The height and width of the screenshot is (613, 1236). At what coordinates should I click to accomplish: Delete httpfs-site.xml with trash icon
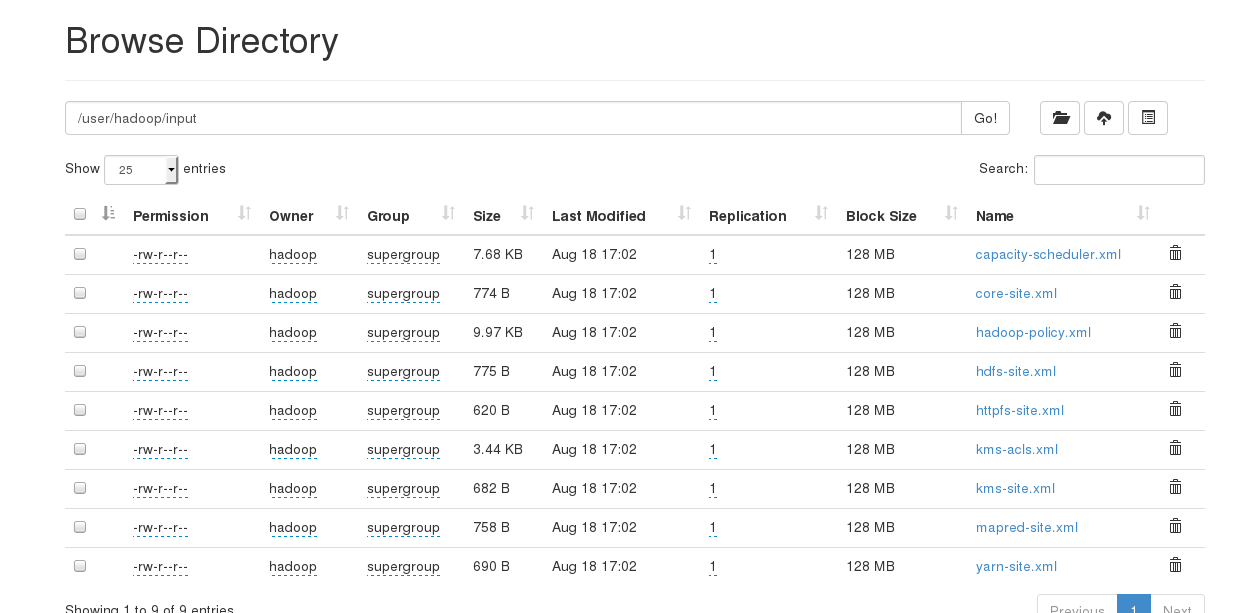click(1175, 409)
